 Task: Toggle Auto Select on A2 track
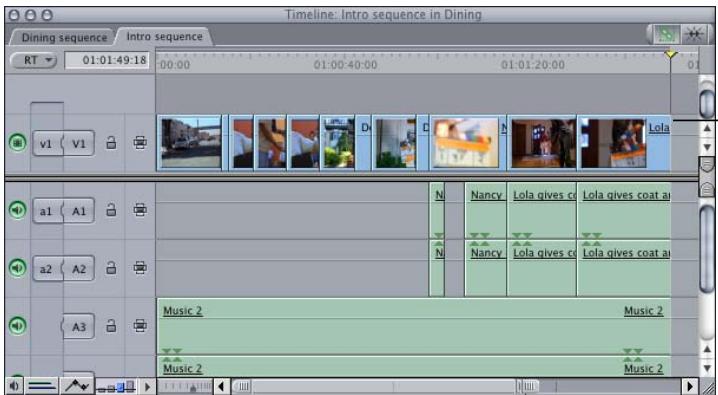tap(140, 268)
